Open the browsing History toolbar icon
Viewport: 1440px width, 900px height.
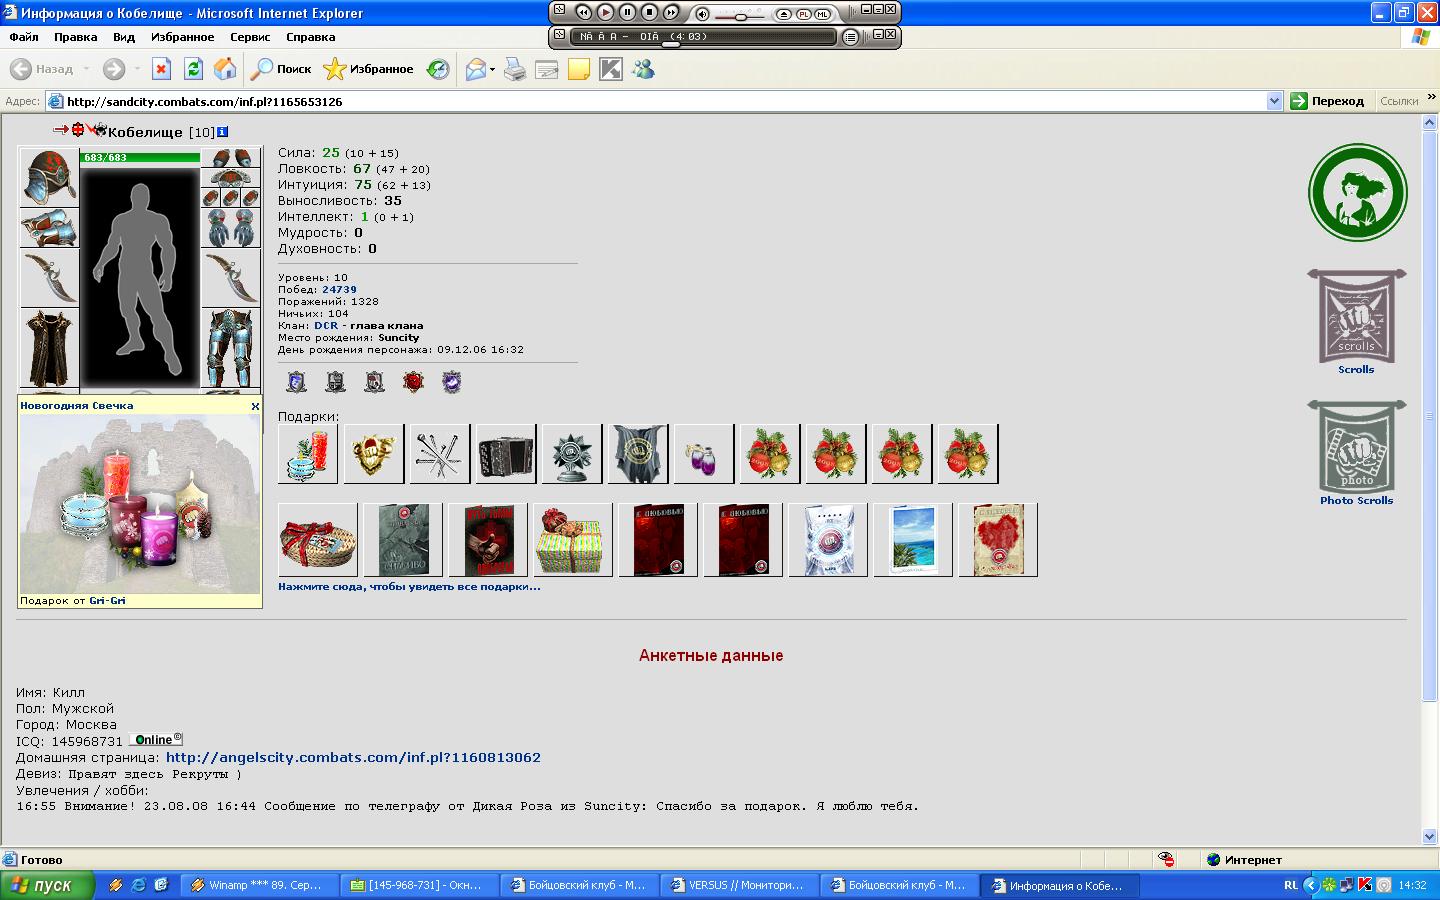[438, 69]
